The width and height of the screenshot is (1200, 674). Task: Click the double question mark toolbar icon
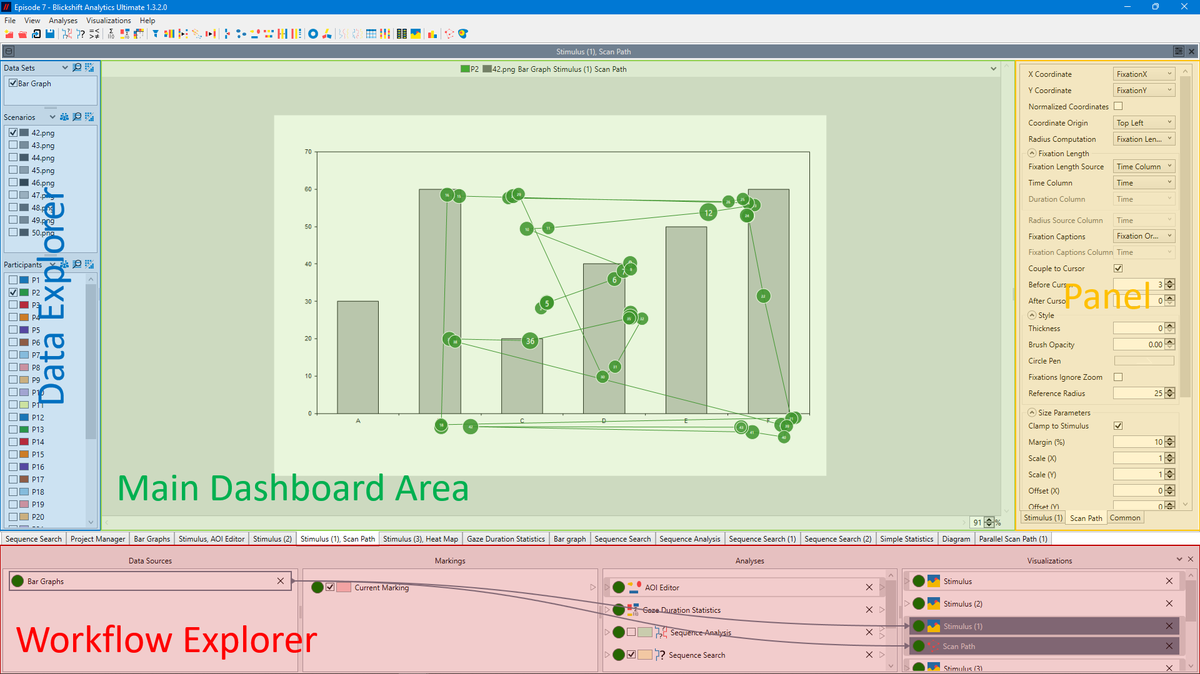(x=81, y=34)
